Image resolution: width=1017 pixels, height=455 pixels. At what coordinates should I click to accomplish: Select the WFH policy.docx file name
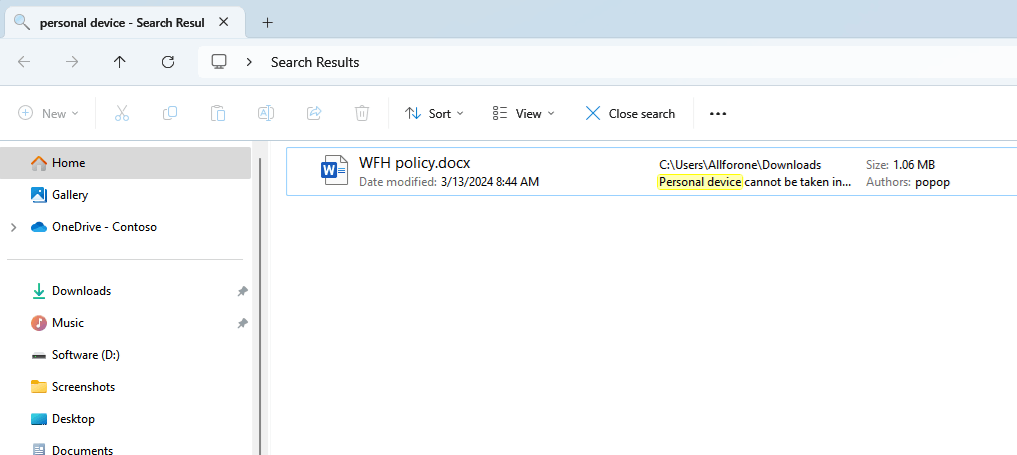[x=414, y=162]
